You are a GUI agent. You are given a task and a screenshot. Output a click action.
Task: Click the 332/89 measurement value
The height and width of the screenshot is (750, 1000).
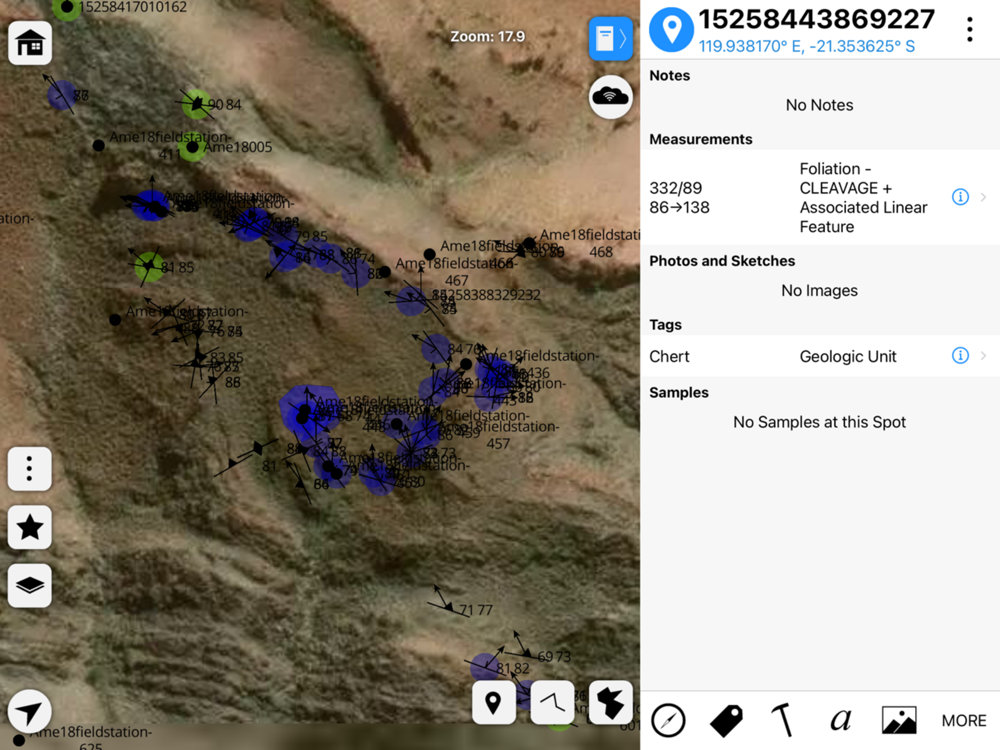coord(675,188)
